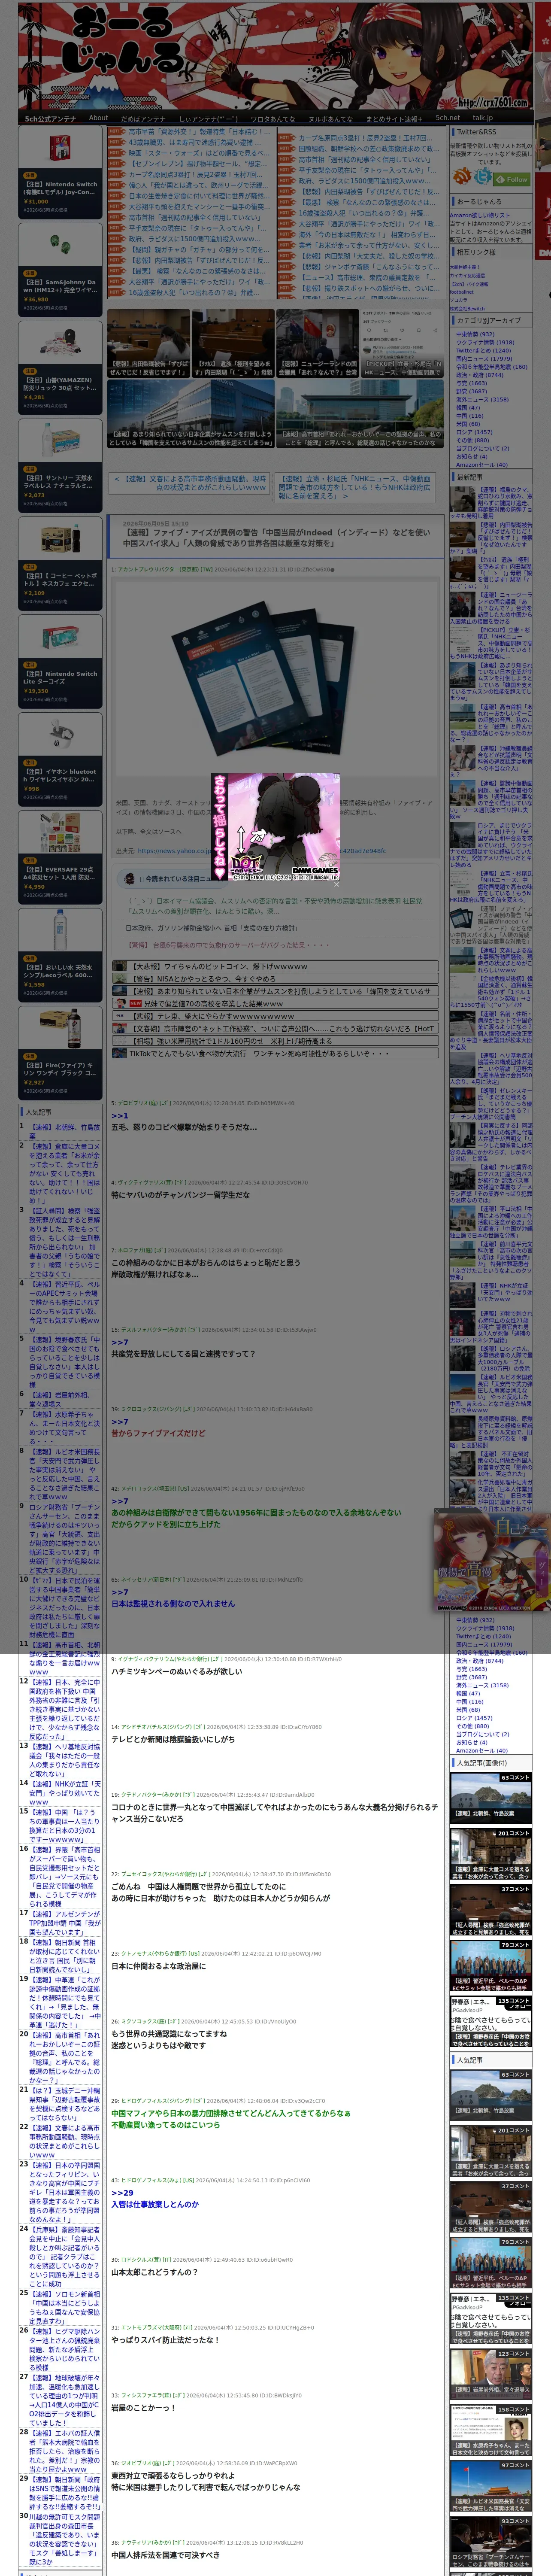Follow the >>1 anchor in reply 5

click(119, 1115)
